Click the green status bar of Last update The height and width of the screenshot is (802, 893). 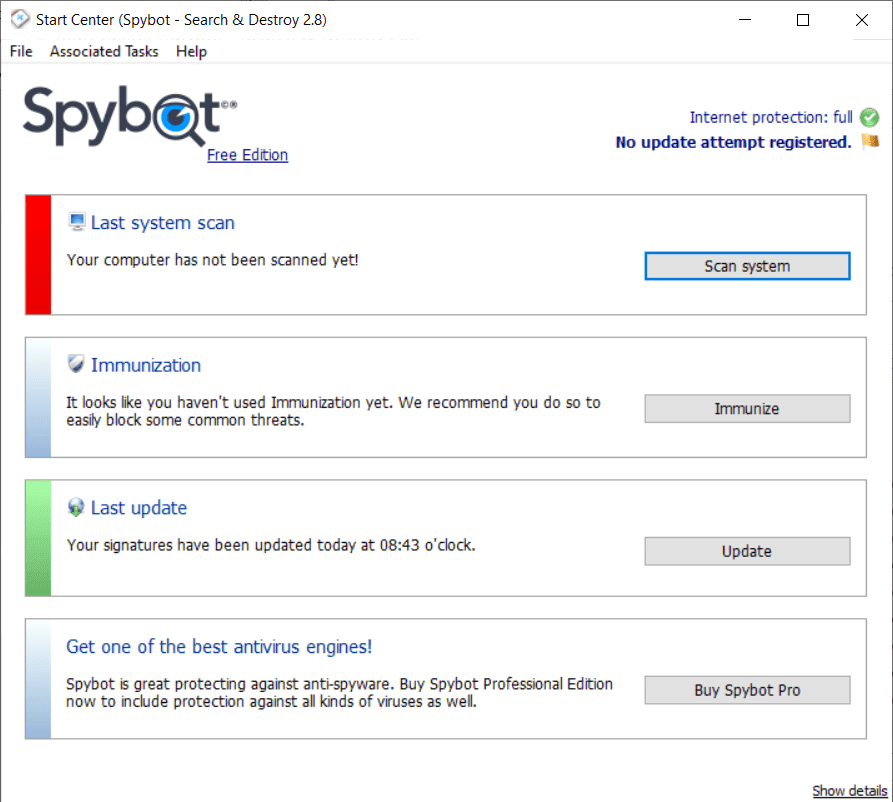[38, 538]
